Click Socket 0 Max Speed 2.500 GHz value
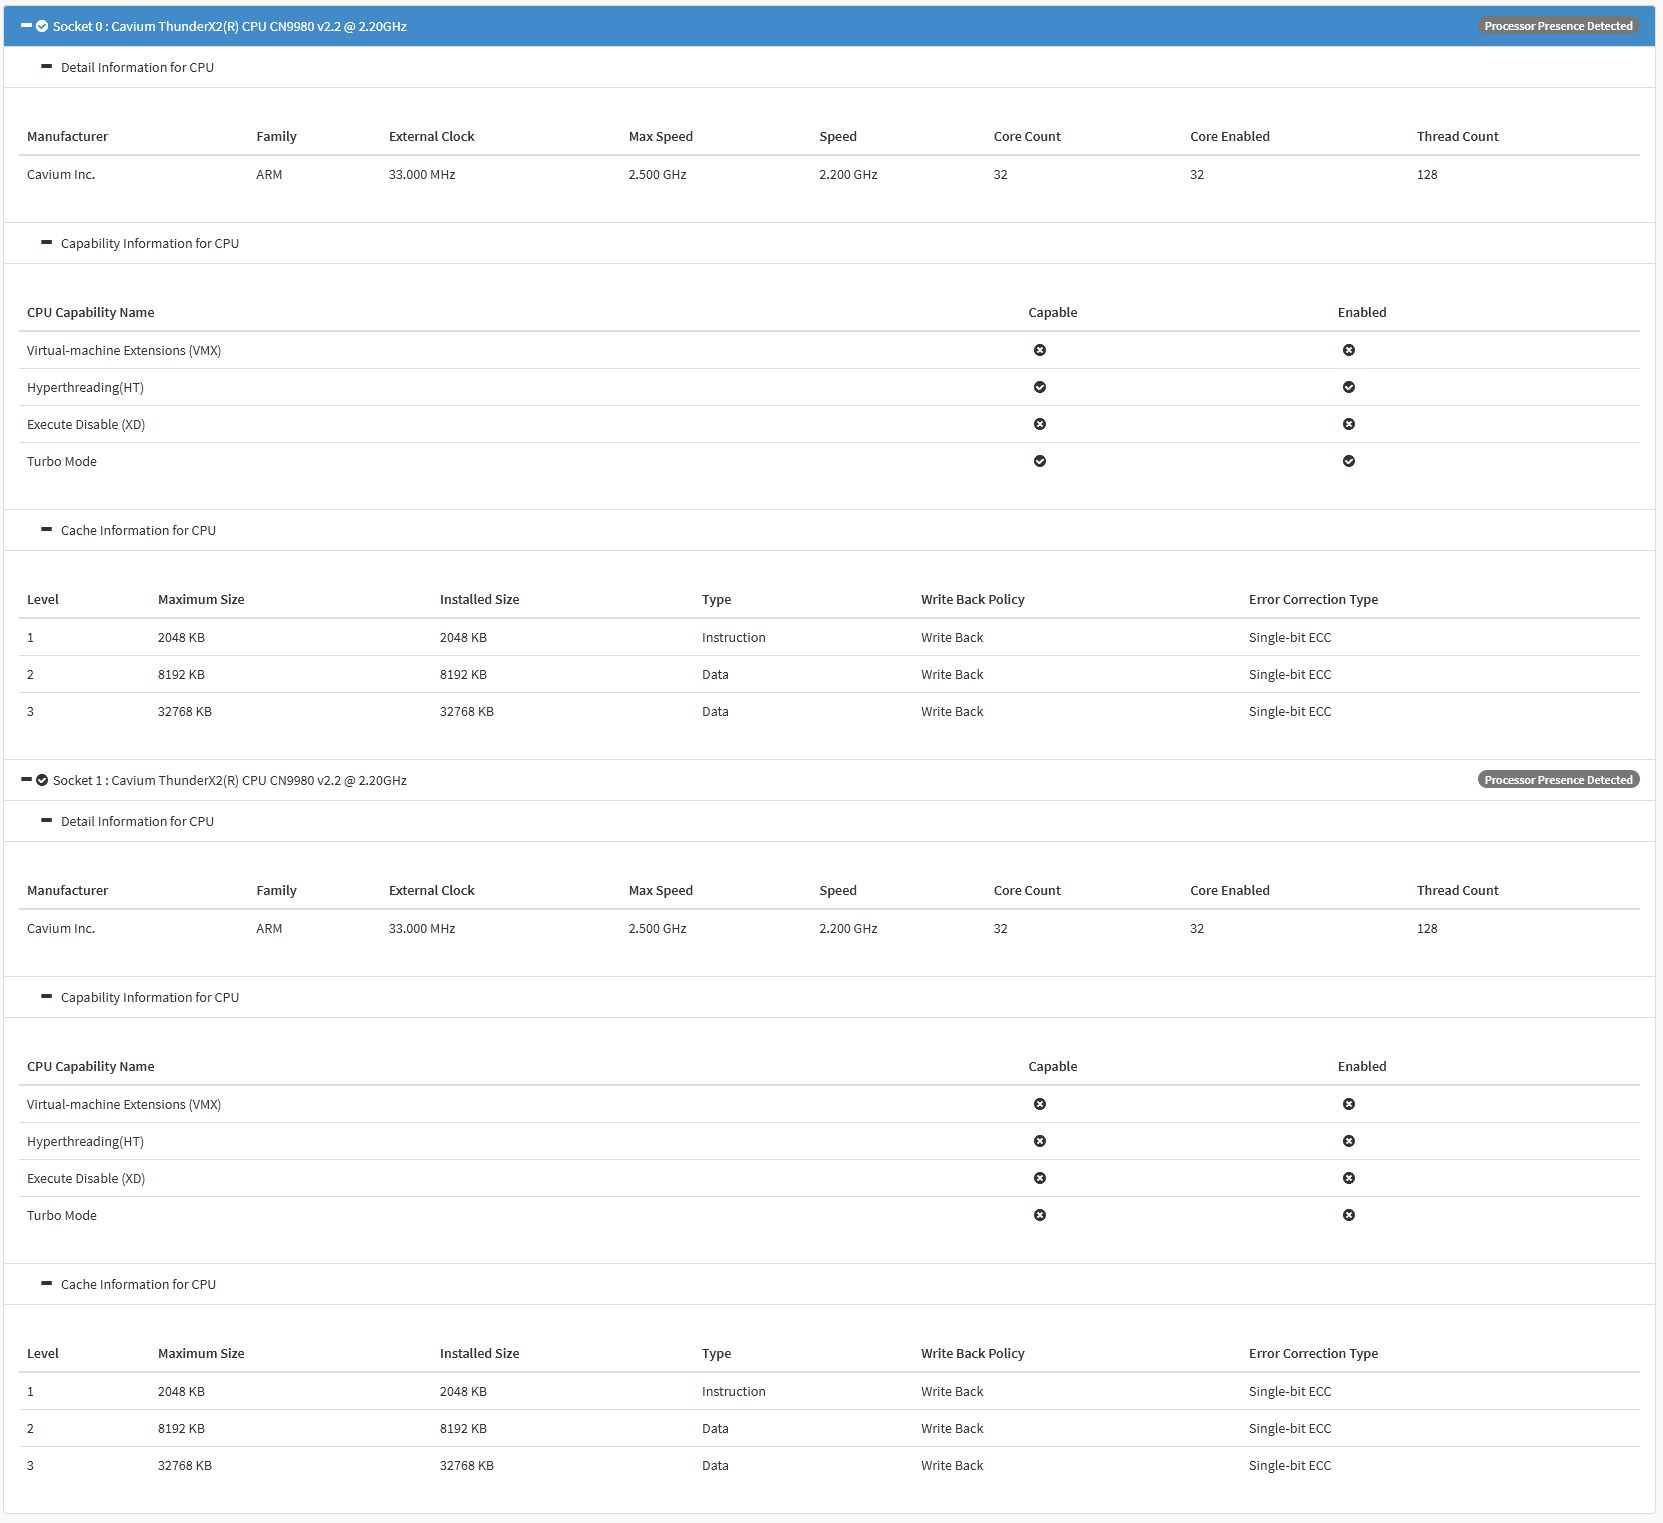Screen dimensions: 1663x1523 coord(657,175)
